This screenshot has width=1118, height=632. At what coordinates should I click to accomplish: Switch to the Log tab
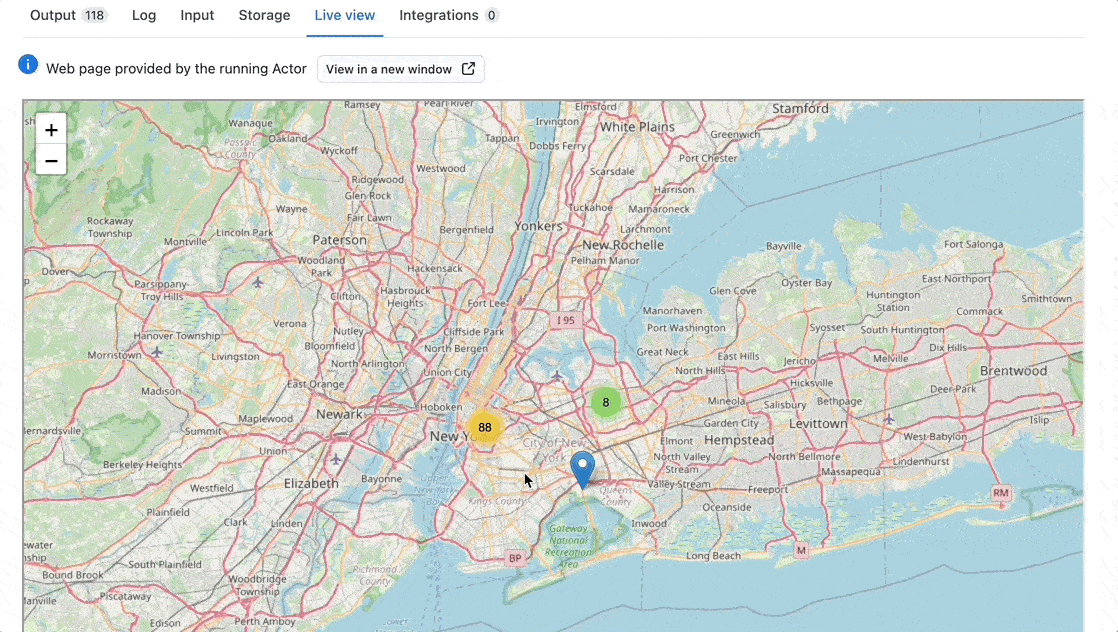[144, 15]
